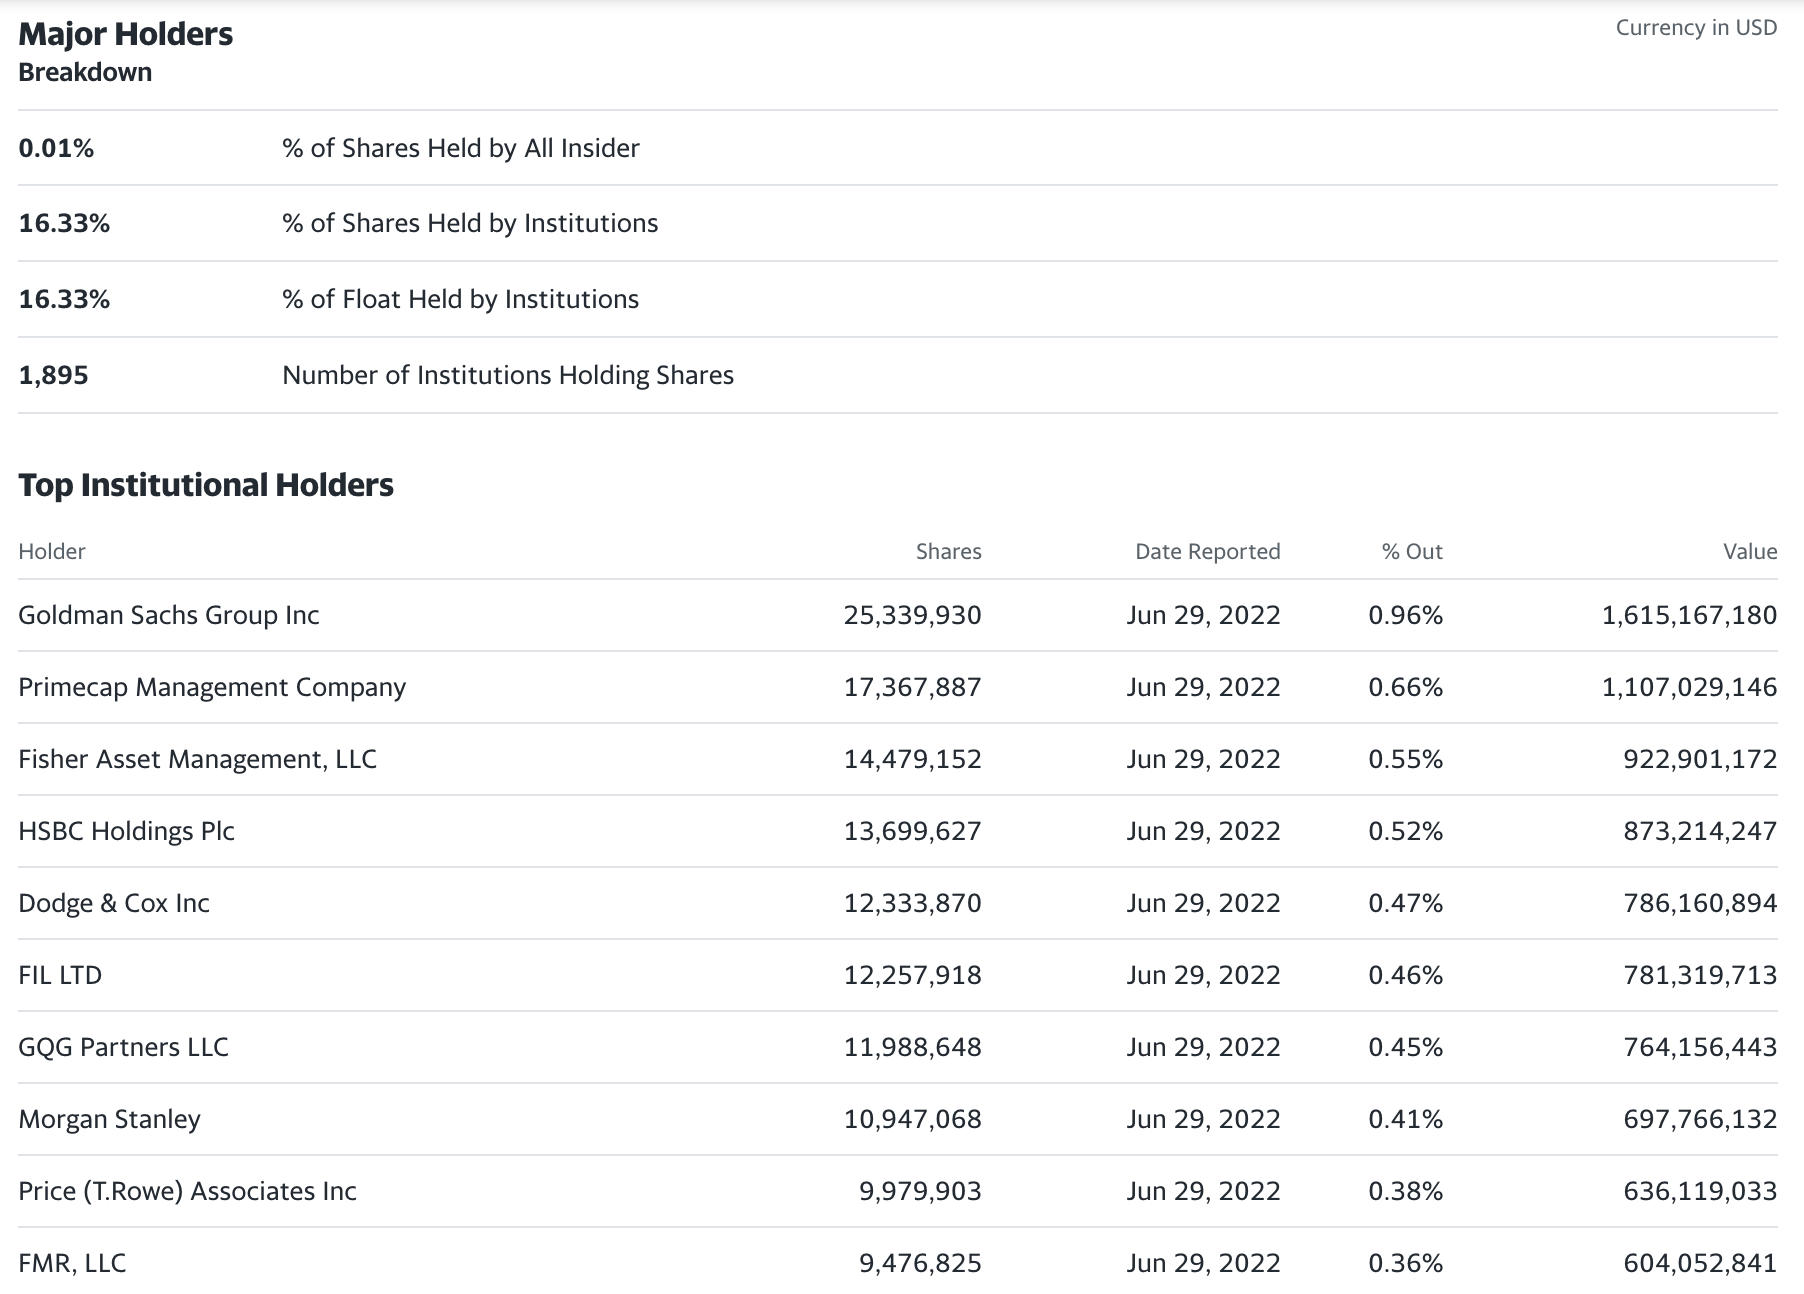1804x1294 pixels.
Task: Click Goldman Sachs 0.96% out
Action: coord(1406,615)
